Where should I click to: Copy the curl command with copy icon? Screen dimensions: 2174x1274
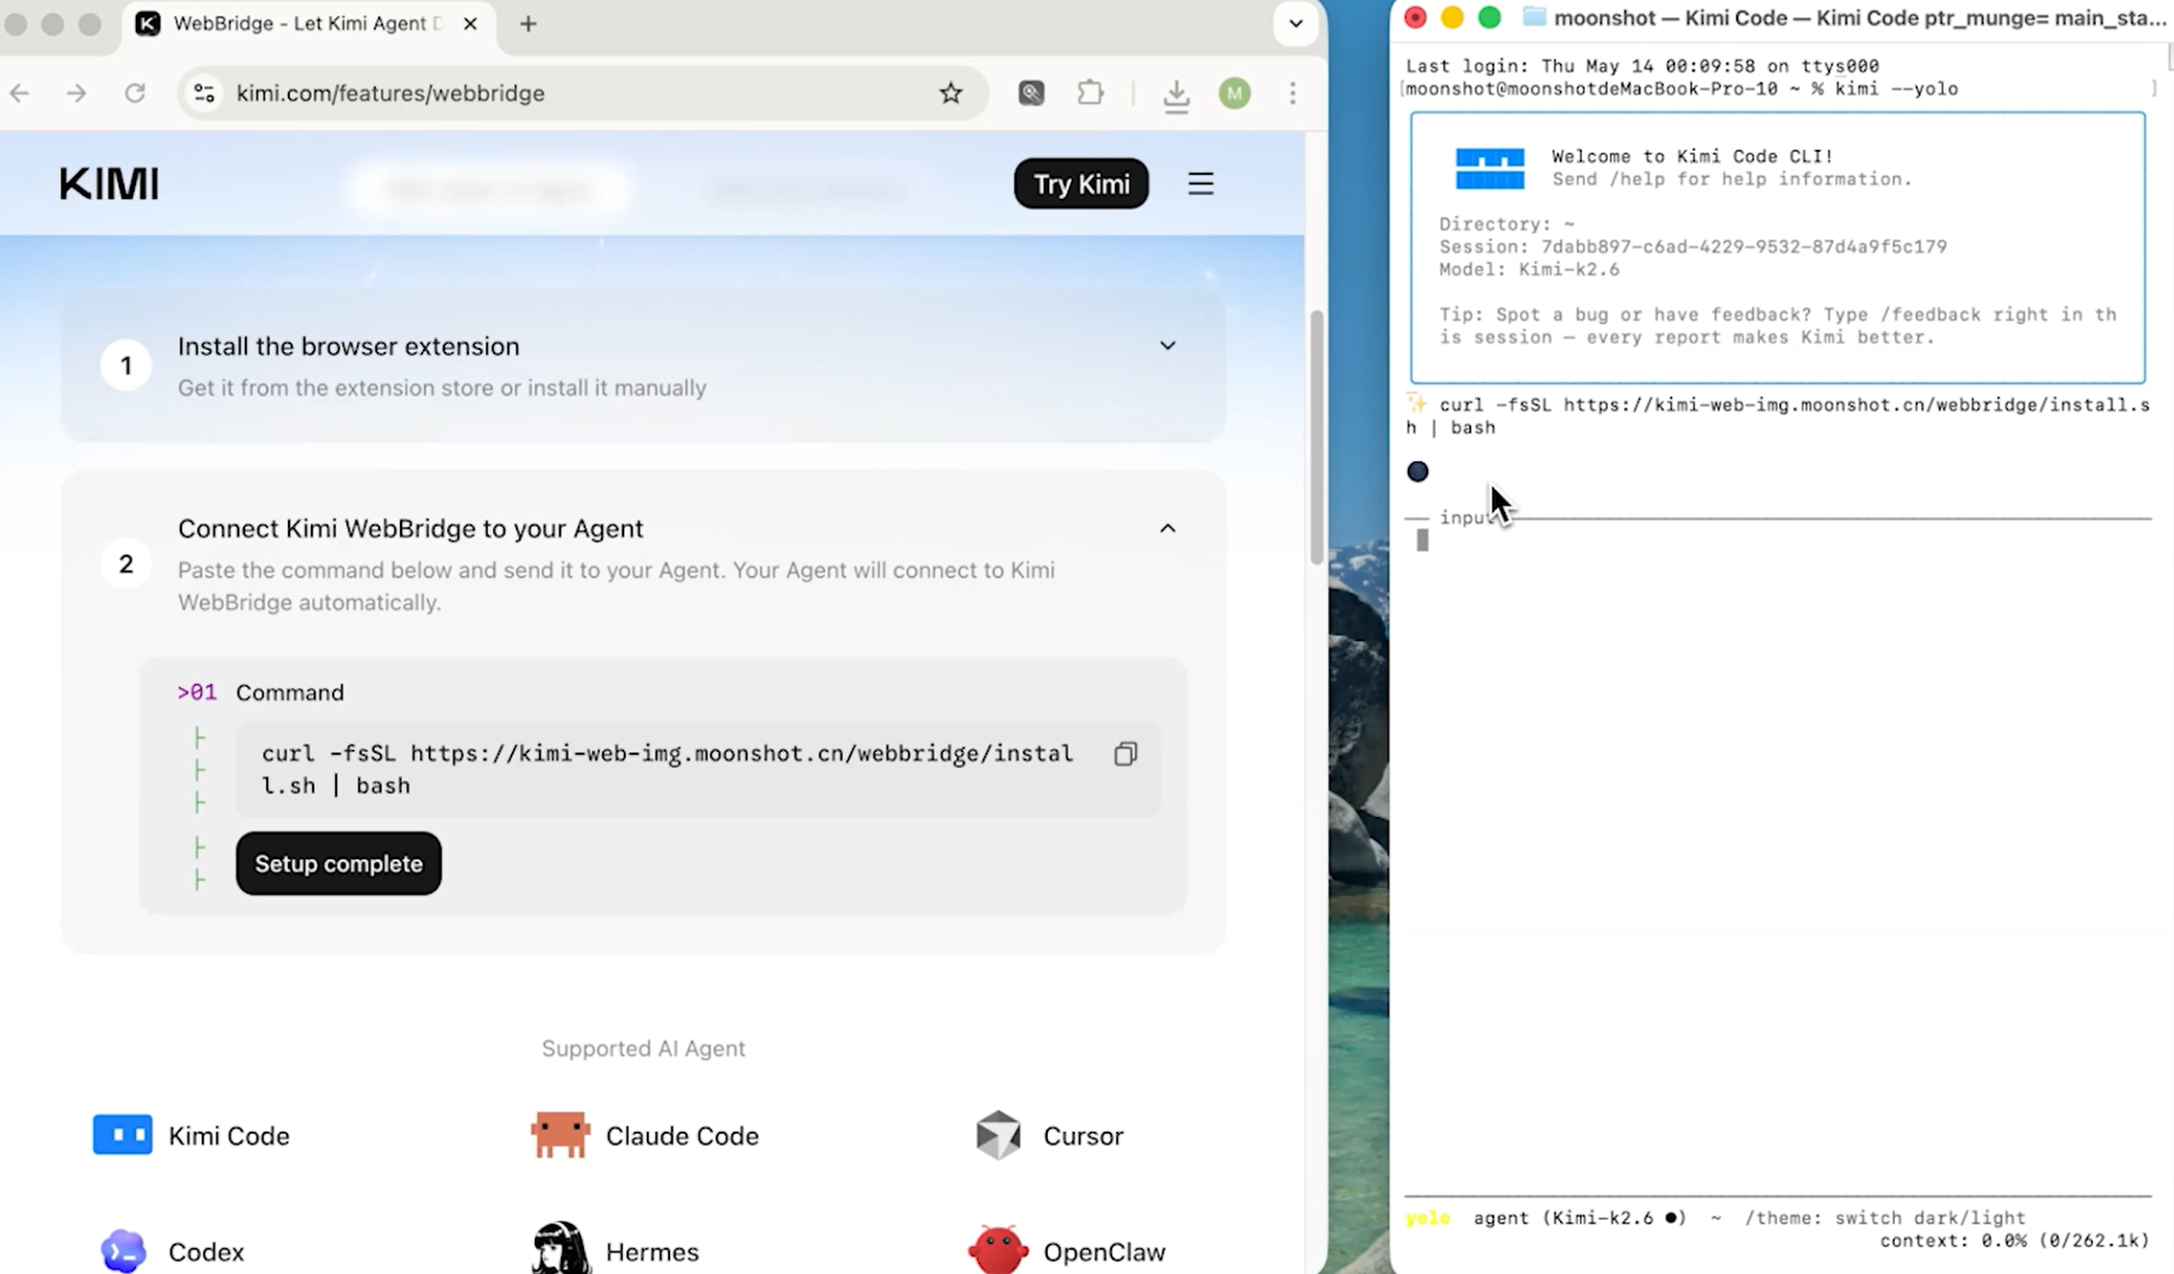[x=1126, y=753]
